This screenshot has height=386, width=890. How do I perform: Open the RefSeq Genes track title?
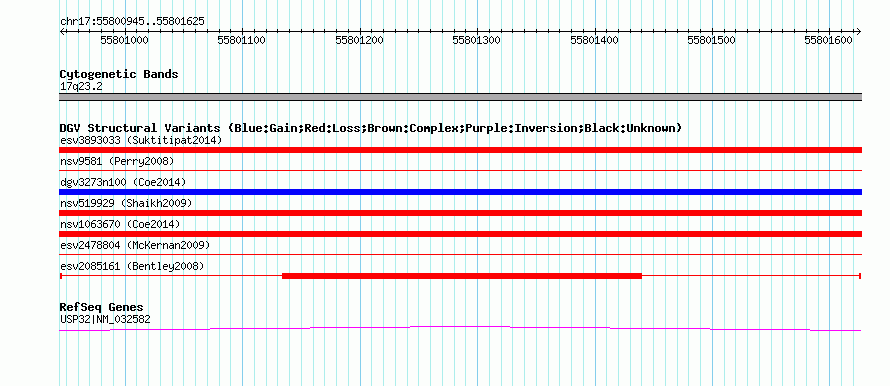101,307
